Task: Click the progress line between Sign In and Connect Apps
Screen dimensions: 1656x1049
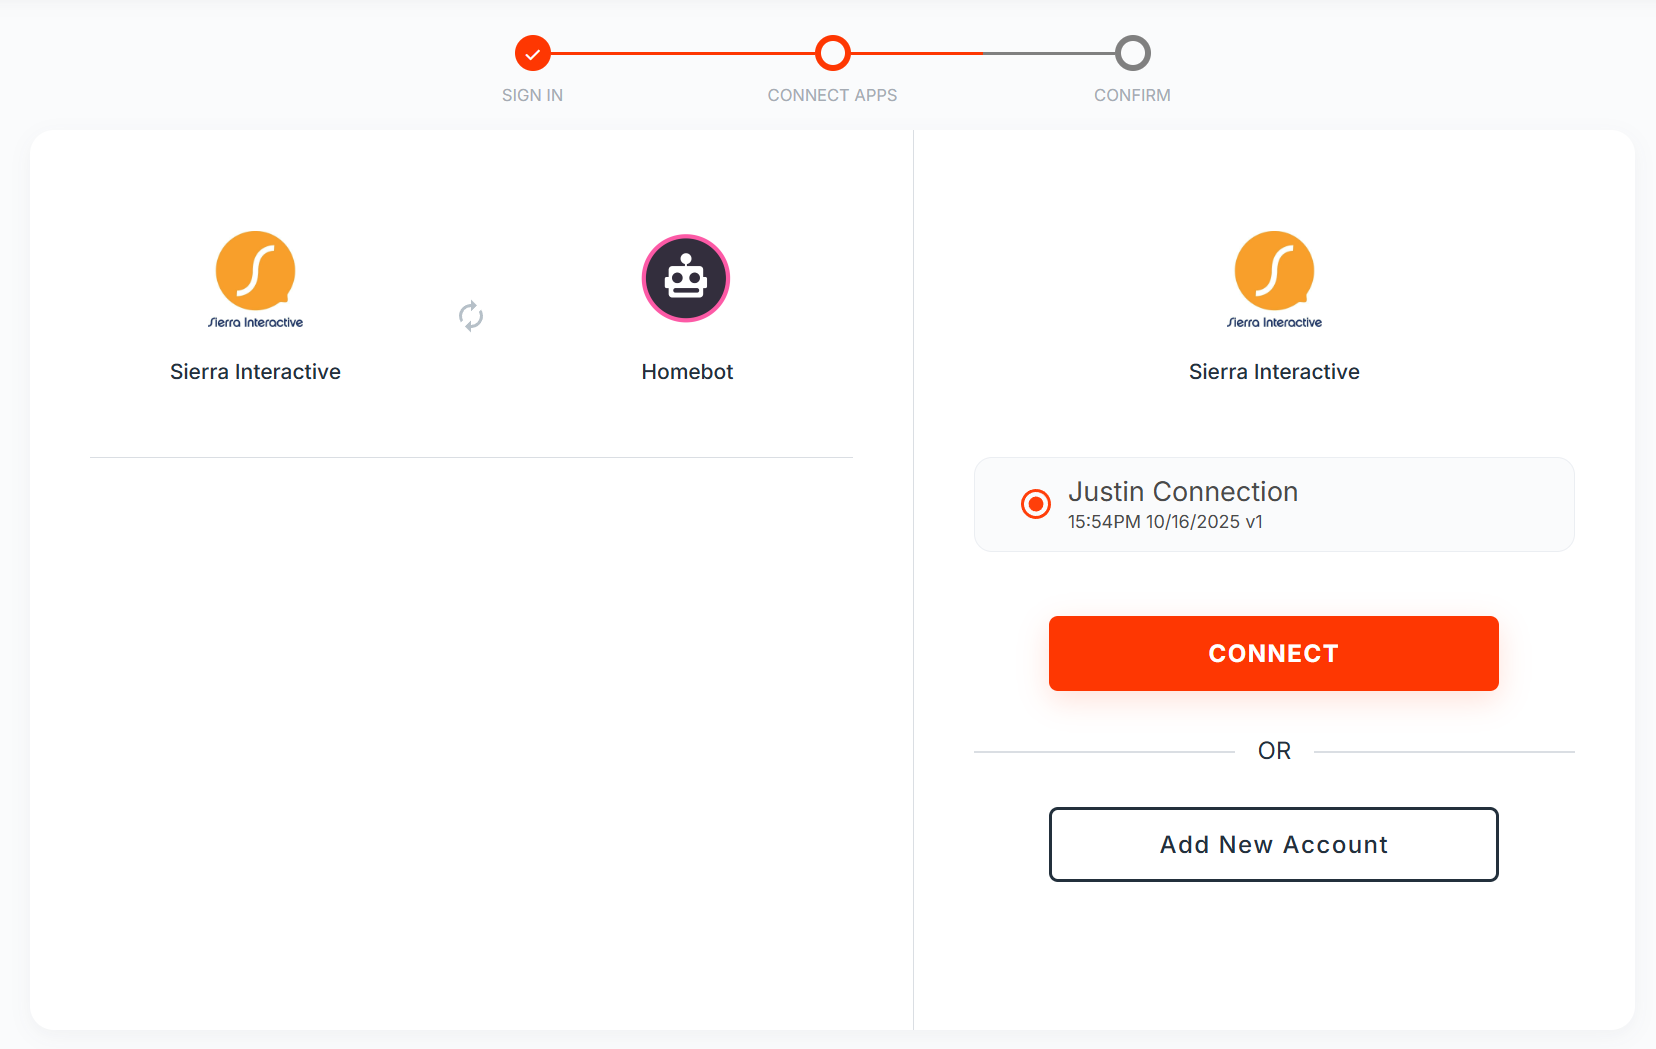Action: coord(683,53)
